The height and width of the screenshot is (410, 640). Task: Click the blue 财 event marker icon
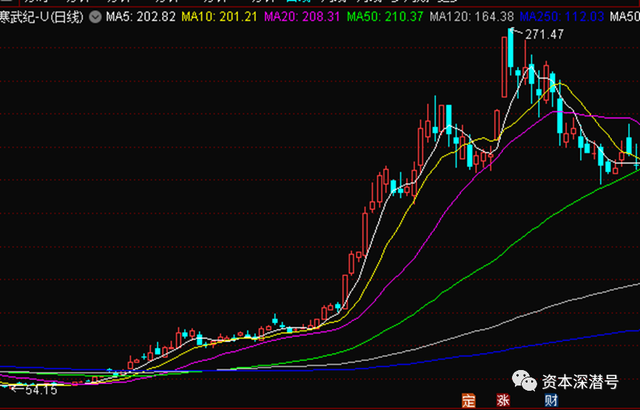pos(551,400)
